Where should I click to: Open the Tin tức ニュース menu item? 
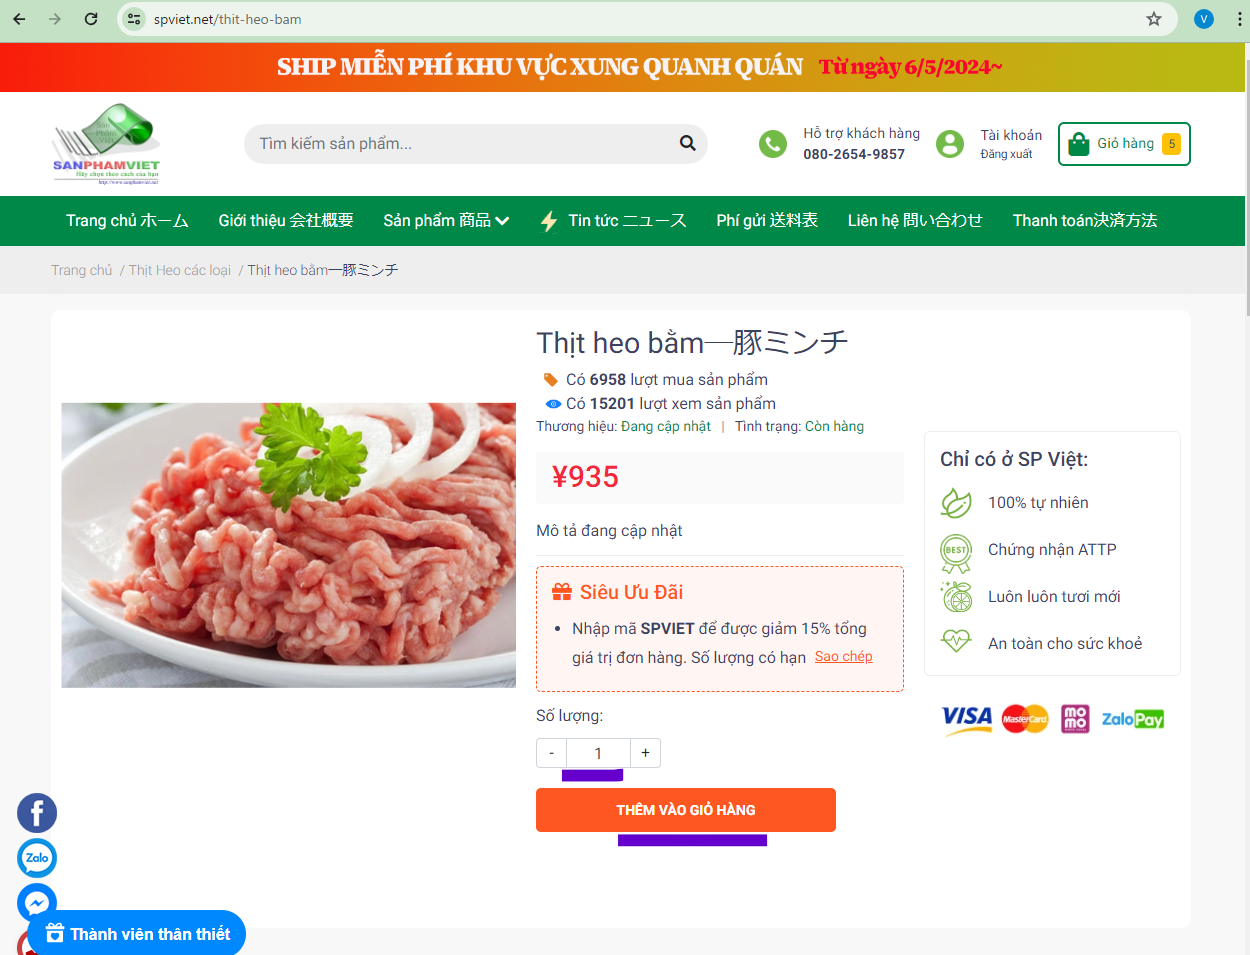click(x=613, y=220)
